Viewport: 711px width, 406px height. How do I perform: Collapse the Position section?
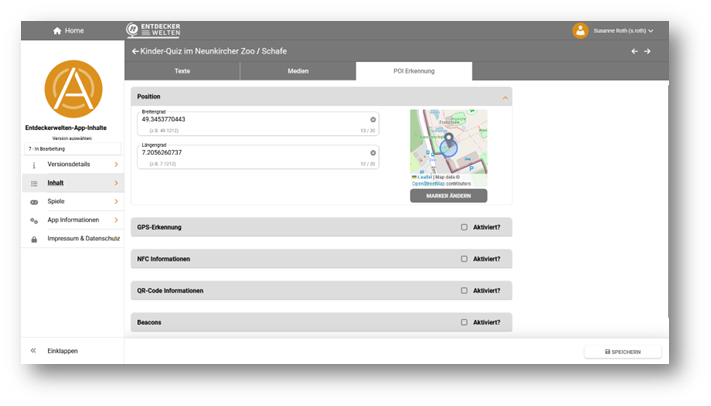coord(505,97)
